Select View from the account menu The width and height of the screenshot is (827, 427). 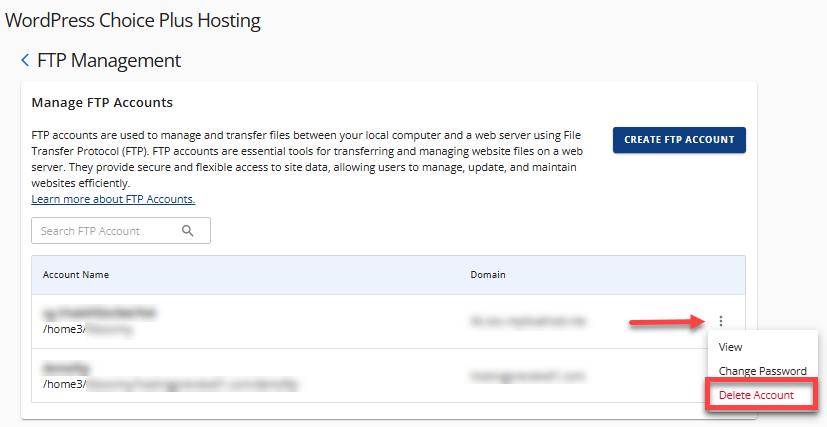(731, 347)
